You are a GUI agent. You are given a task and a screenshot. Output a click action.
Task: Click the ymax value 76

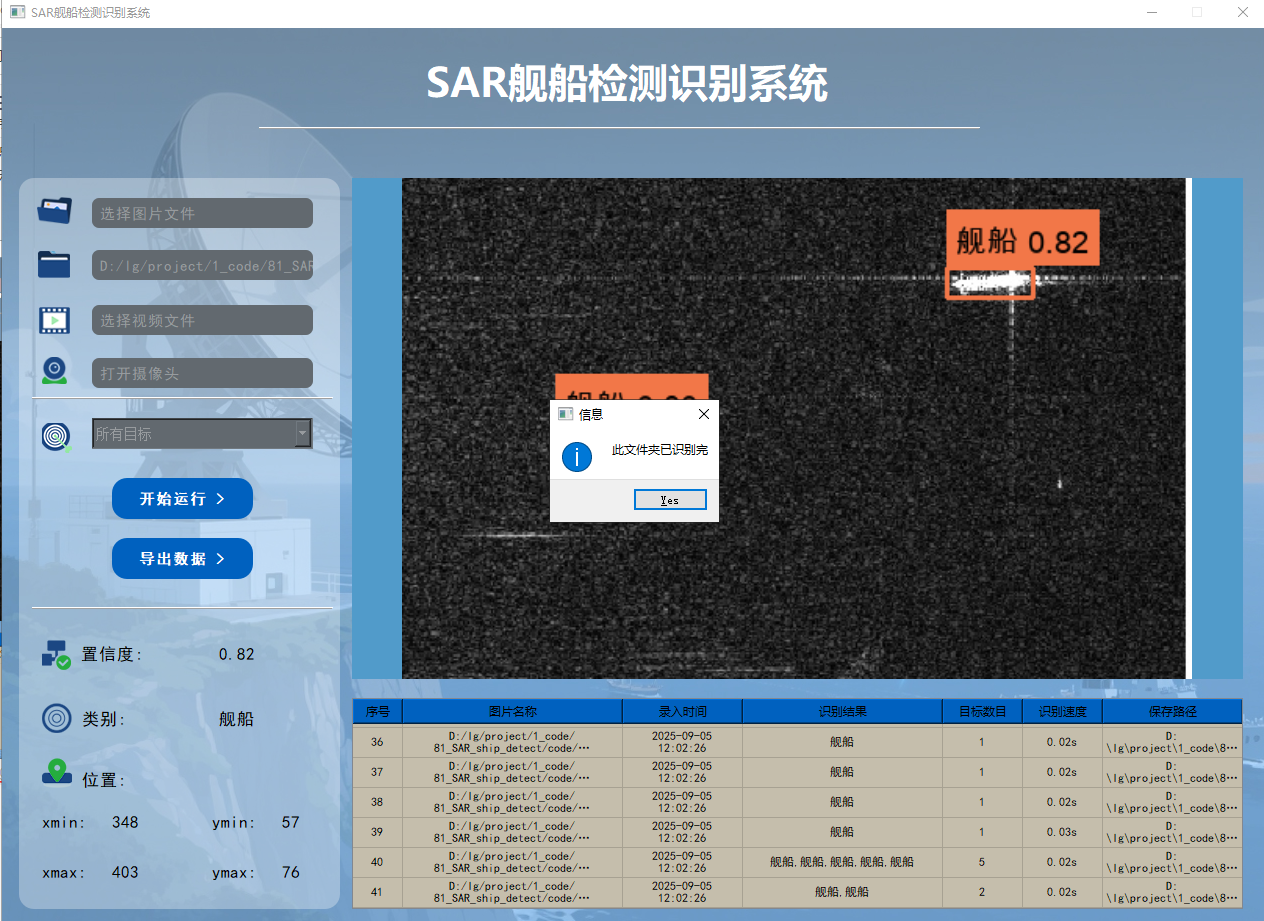290,872
